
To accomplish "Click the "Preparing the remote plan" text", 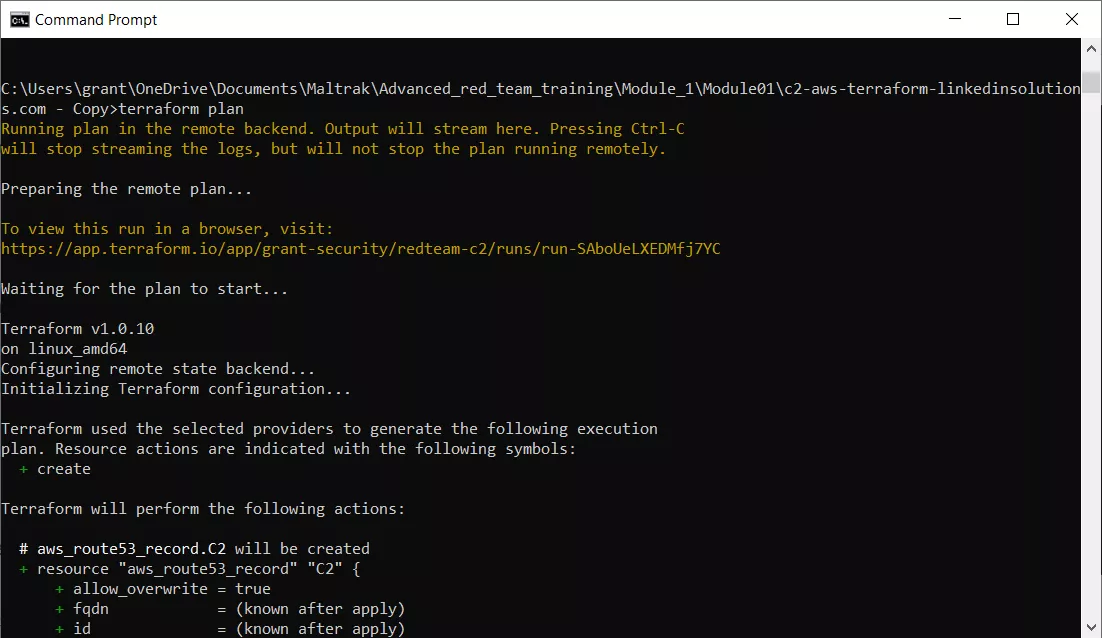I will point(125,188).
